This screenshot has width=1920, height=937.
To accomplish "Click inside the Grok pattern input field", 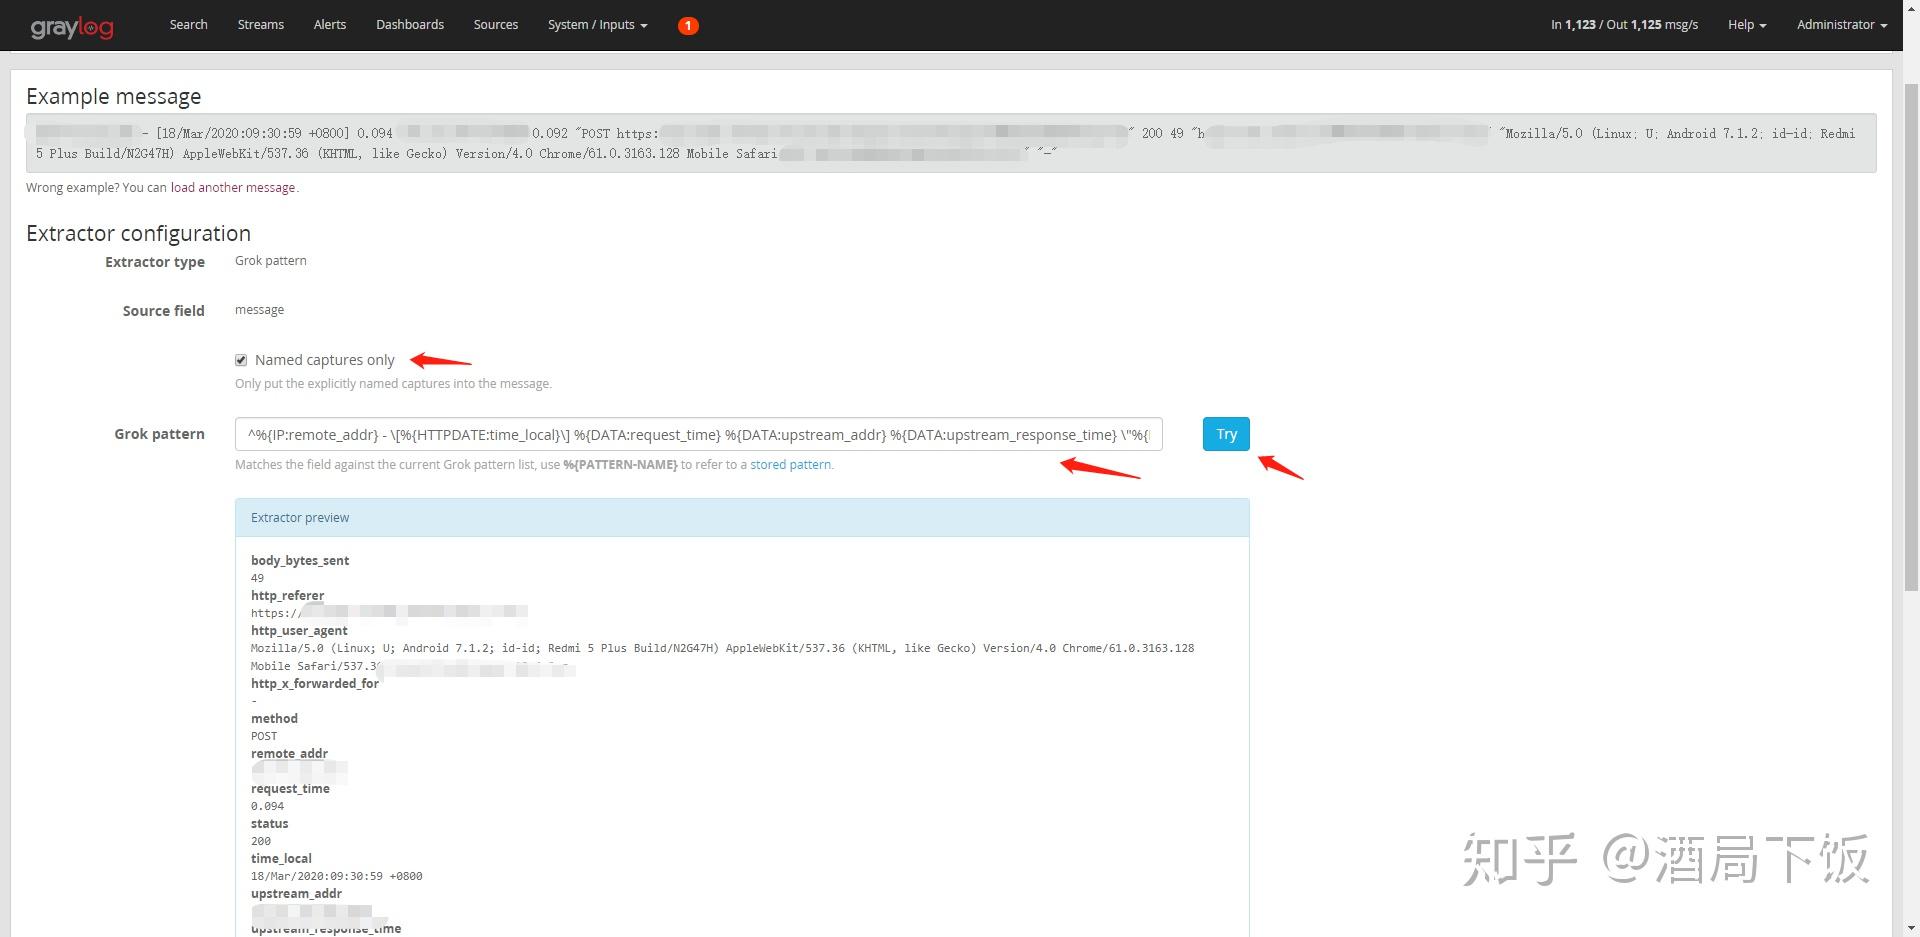I will tap(698, 434).
